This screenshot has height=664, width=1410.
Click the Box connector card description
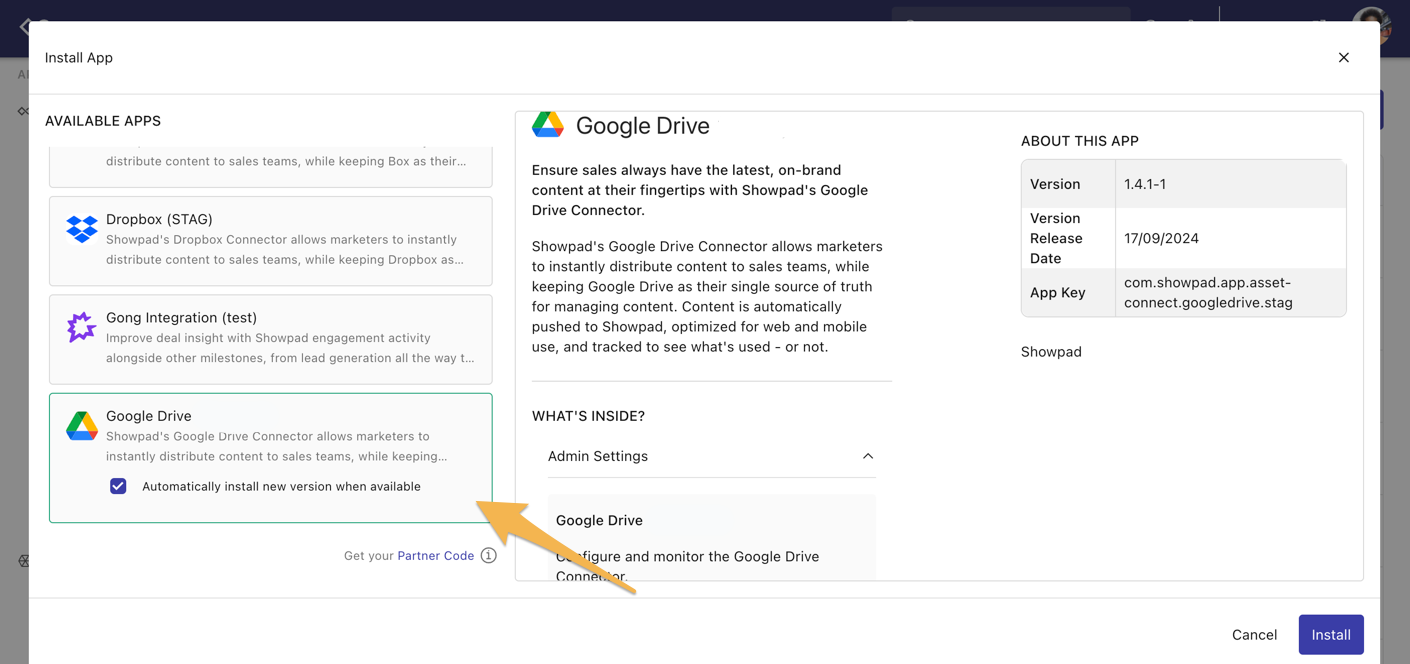point(286,161)
